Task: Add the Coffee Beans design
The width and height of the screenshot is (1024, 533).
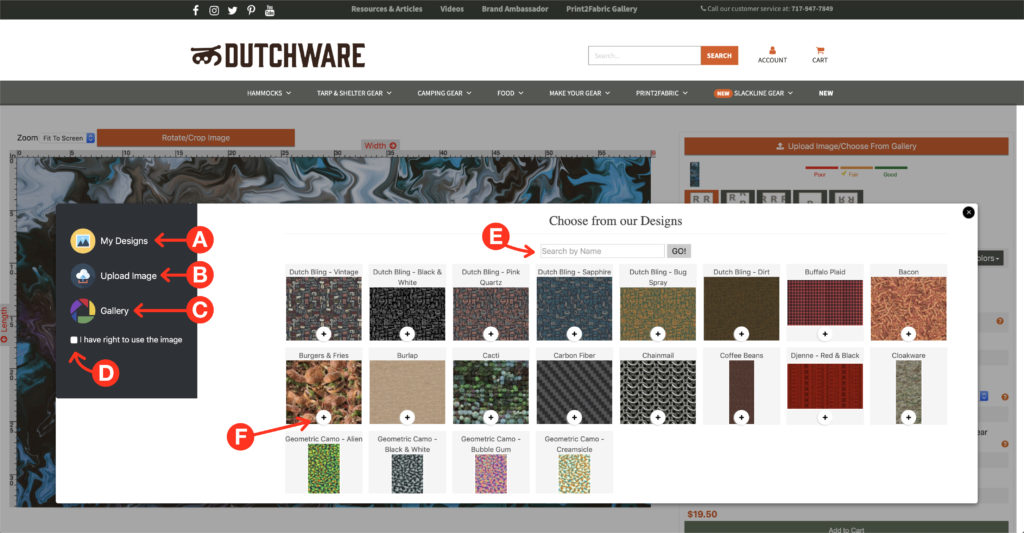Action: point(741,417)
